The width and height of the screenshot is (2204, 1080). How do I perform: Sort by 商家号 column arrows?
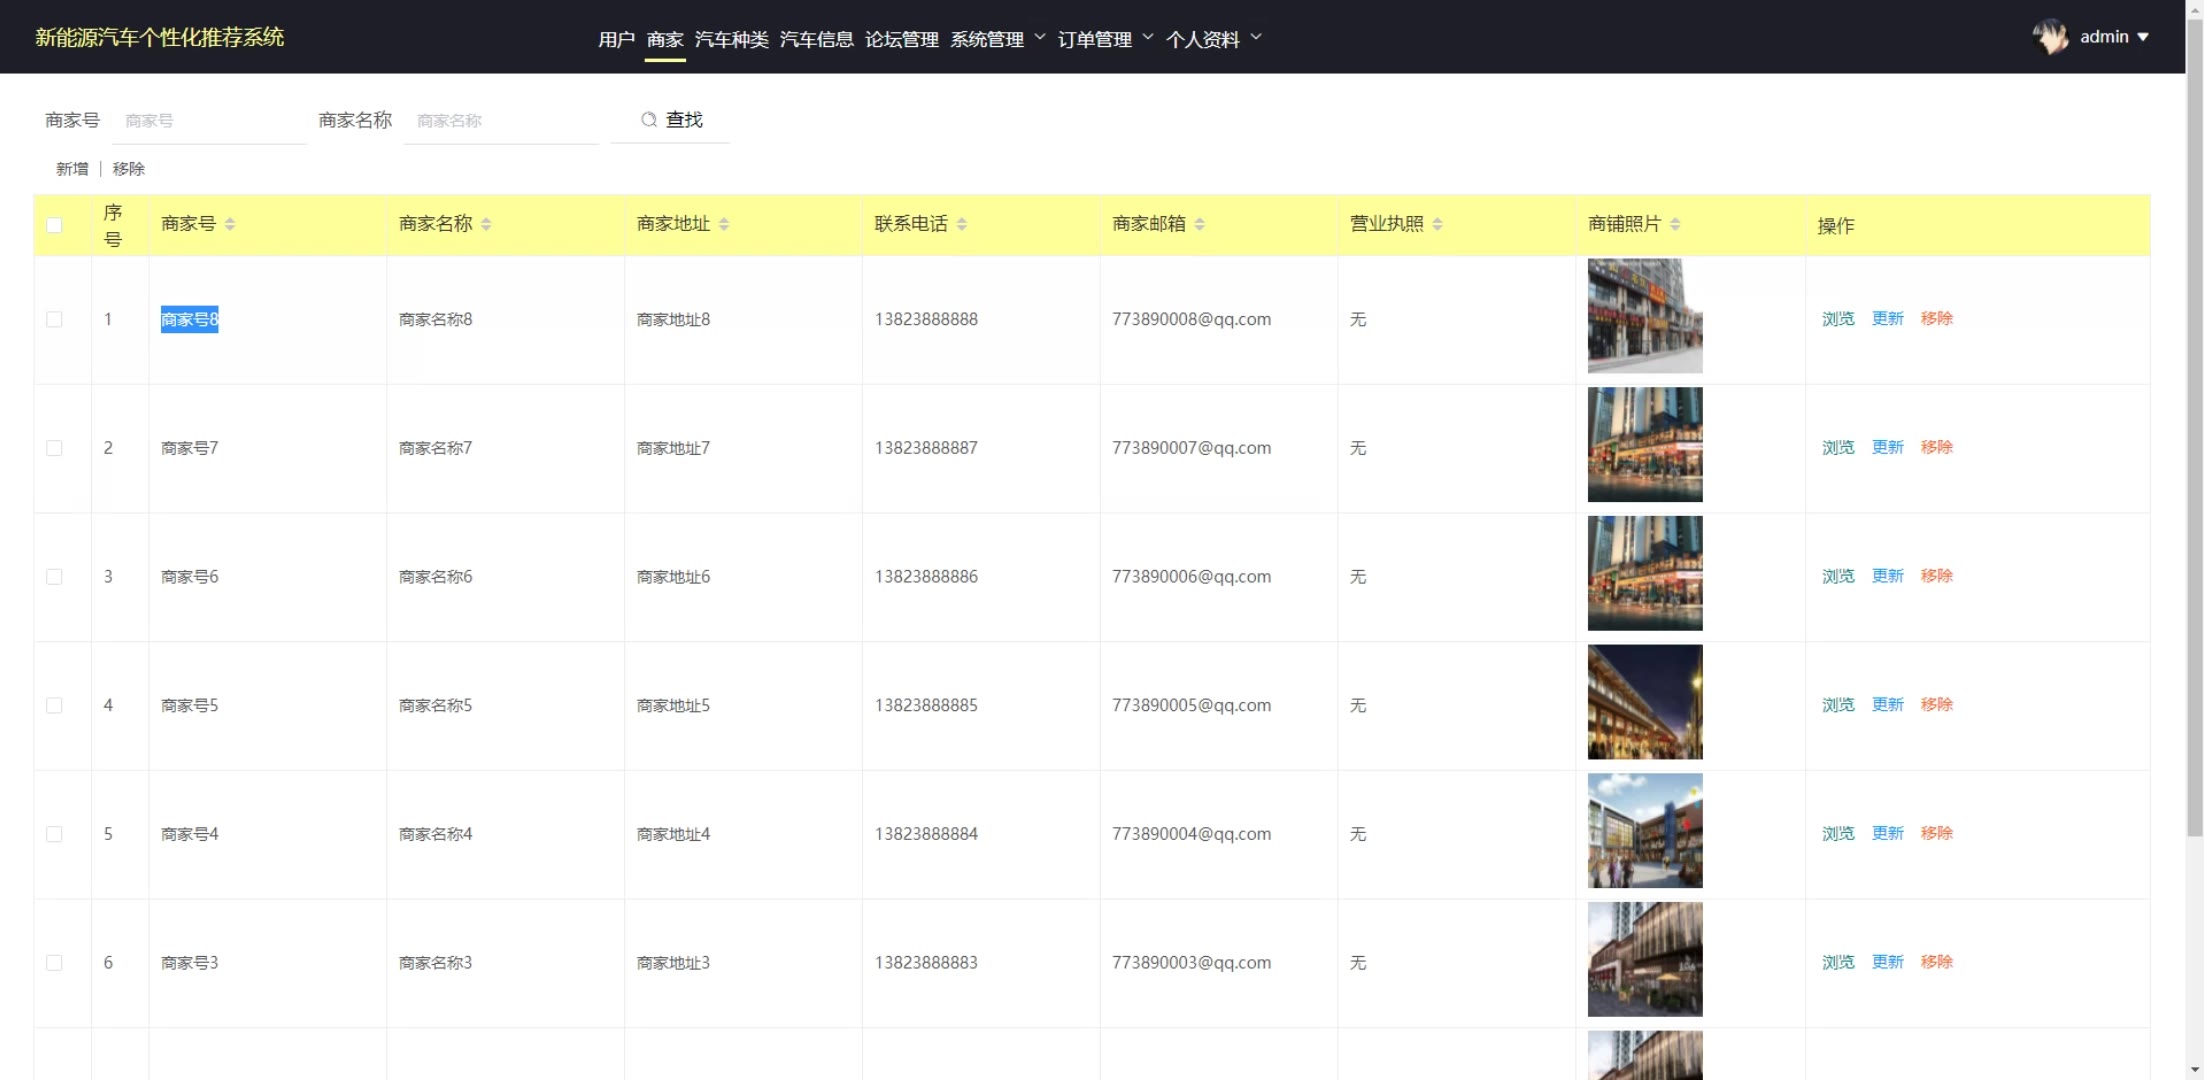click(230, 224)
